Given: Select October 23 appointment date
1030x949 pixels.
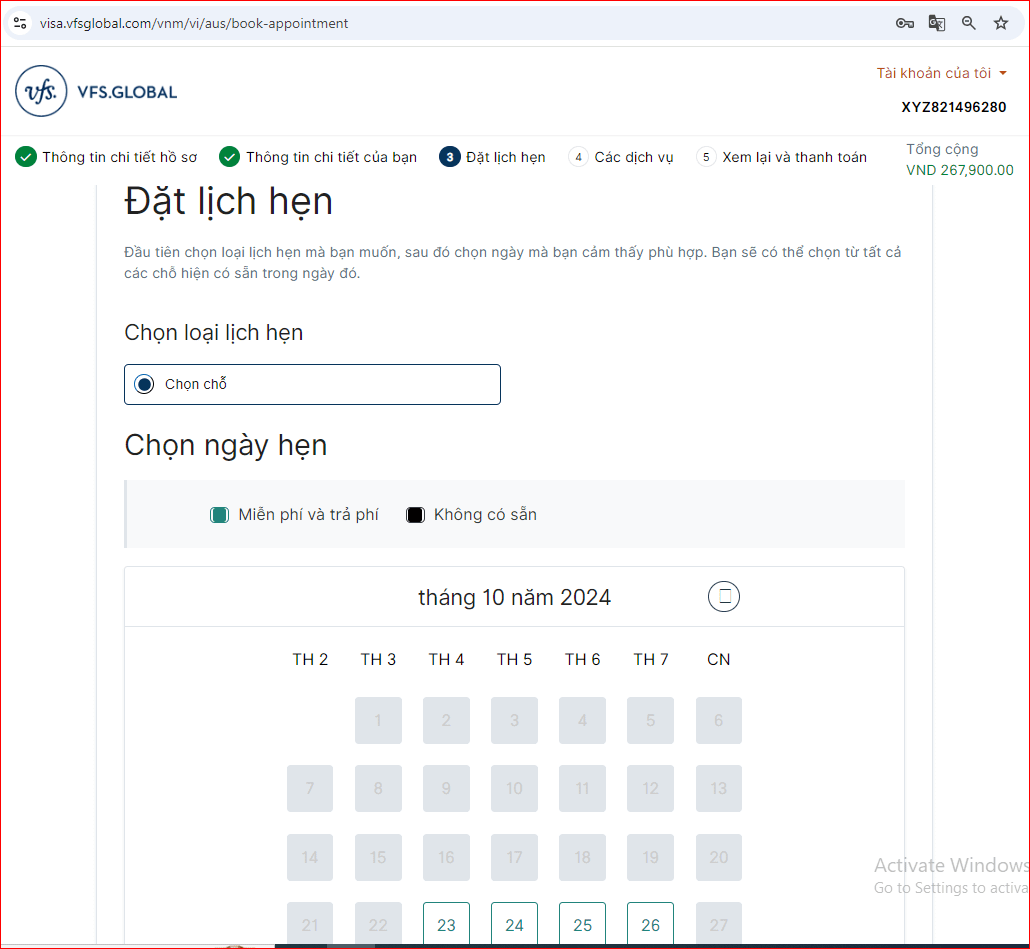Looking at the screenshot, I should (x=446, y=925).
